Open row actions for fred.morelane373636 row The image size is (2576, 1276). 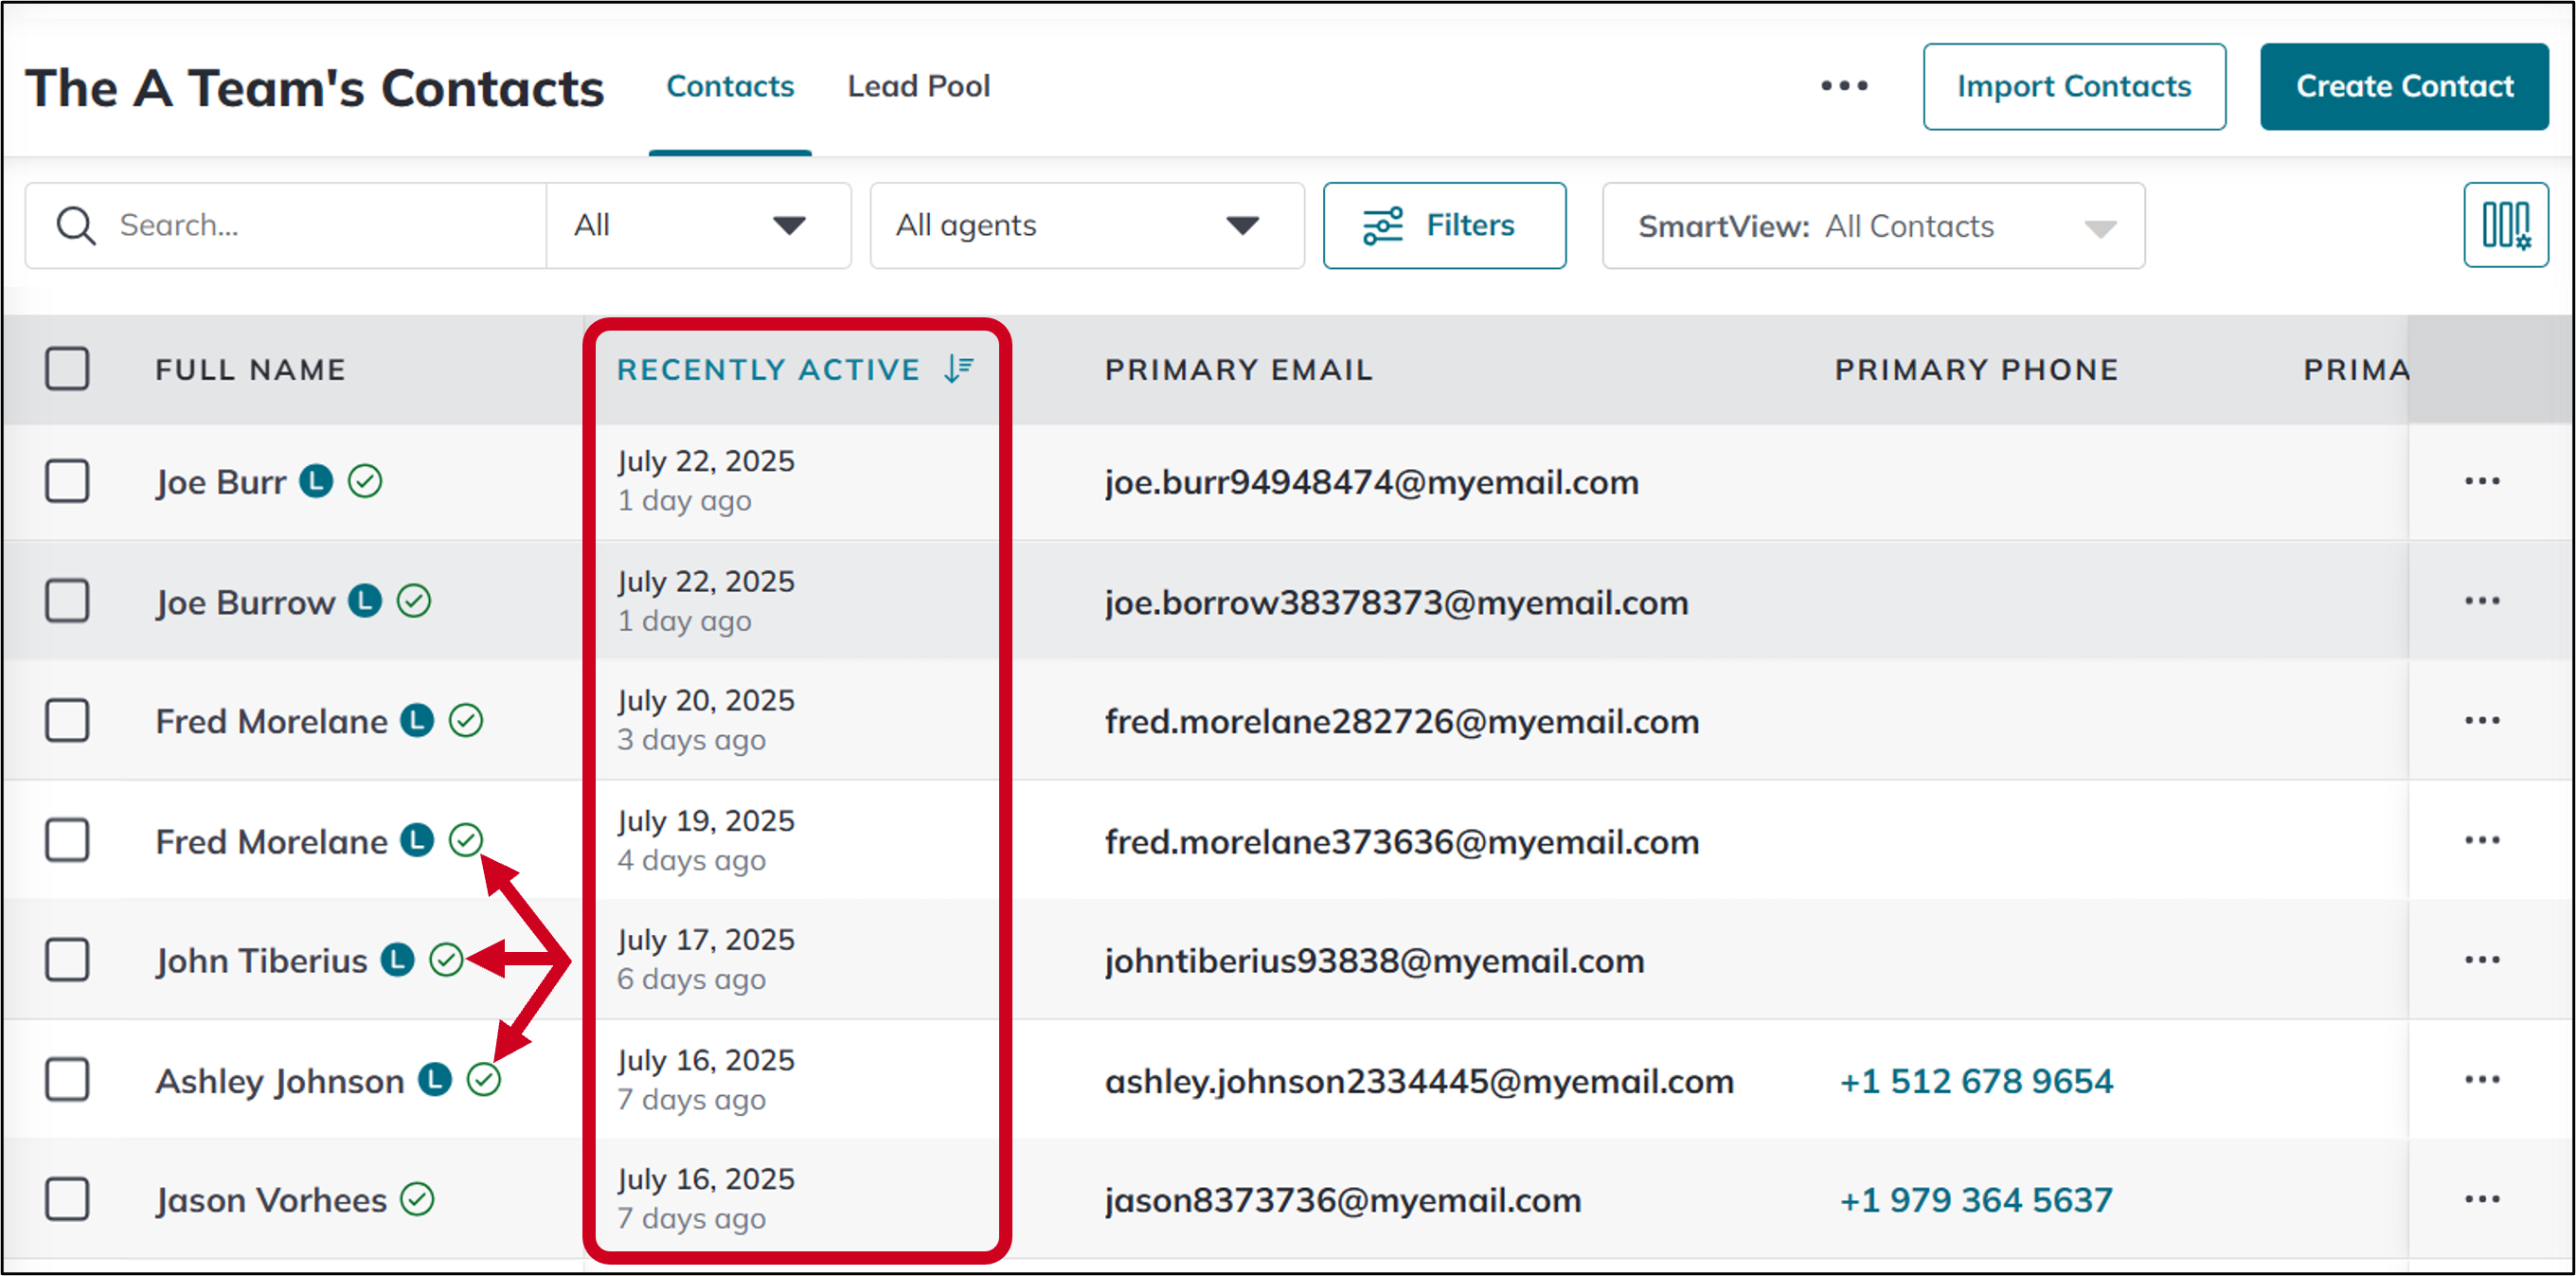point(2482,841)
